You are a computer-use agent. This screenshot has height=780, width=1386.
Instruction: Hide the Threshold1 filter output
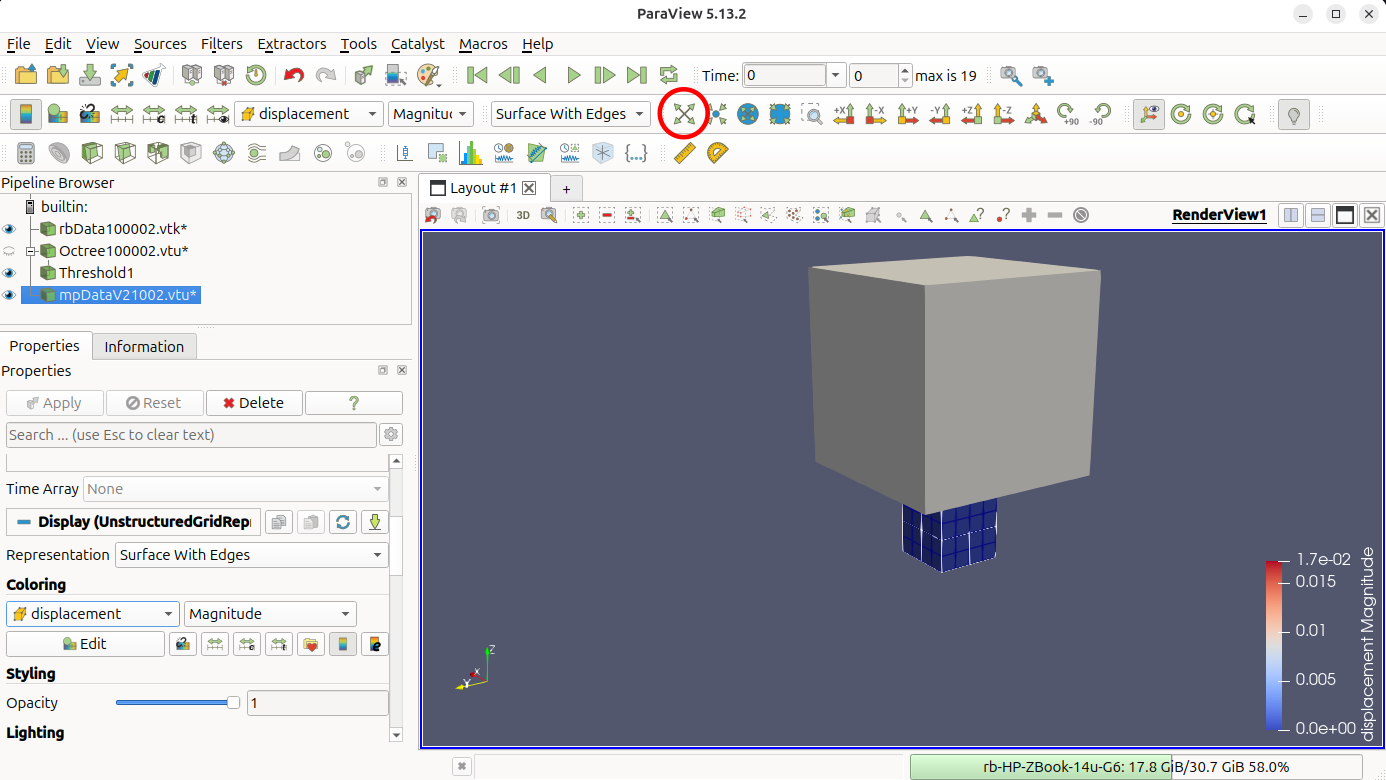pos(10,273)
